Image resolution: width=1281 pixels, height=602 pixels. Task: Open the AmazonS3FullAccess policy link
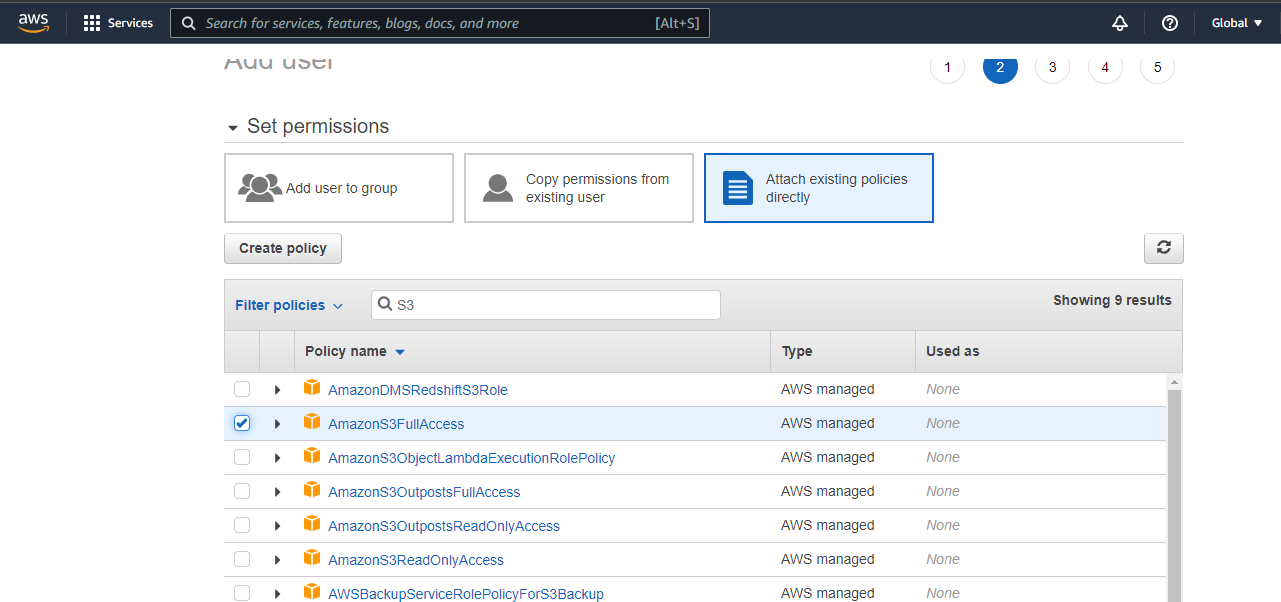396,424
